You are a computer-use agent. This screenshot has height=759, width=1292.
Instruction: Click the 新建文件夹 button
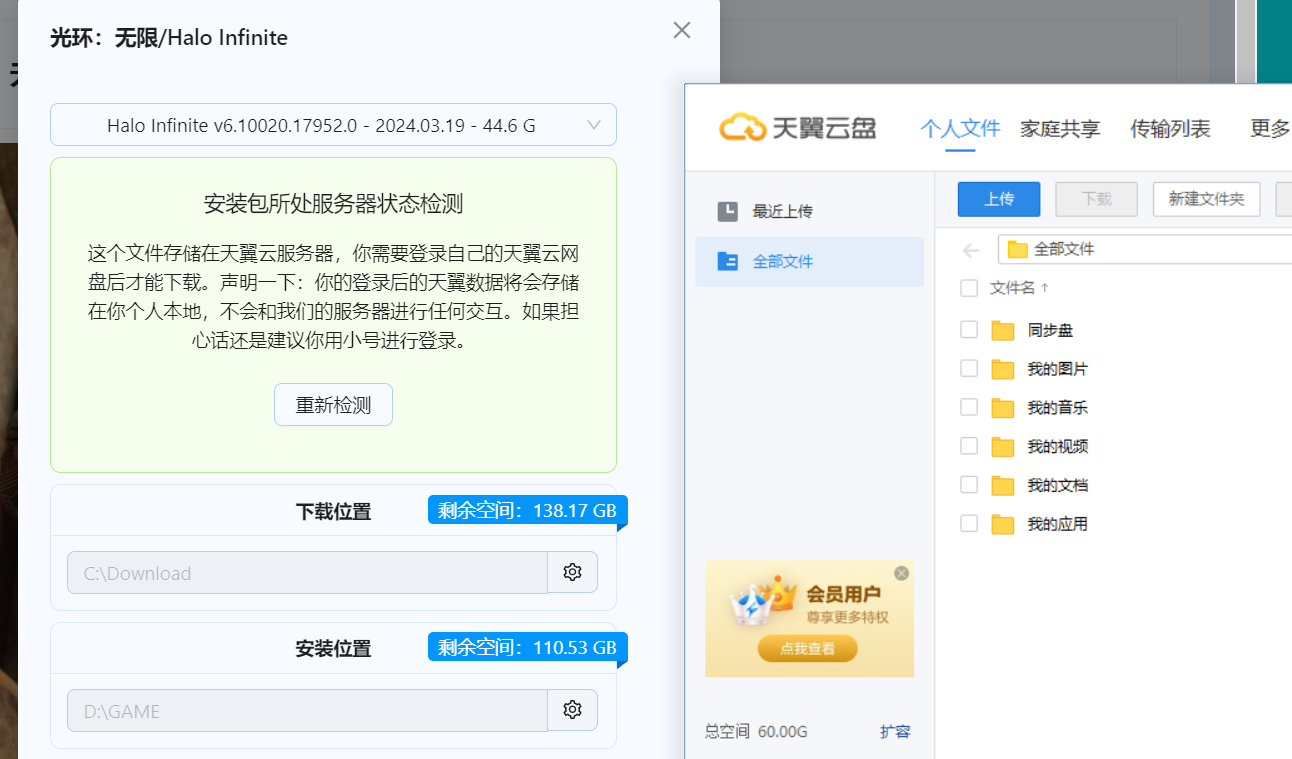(1206, 199)
